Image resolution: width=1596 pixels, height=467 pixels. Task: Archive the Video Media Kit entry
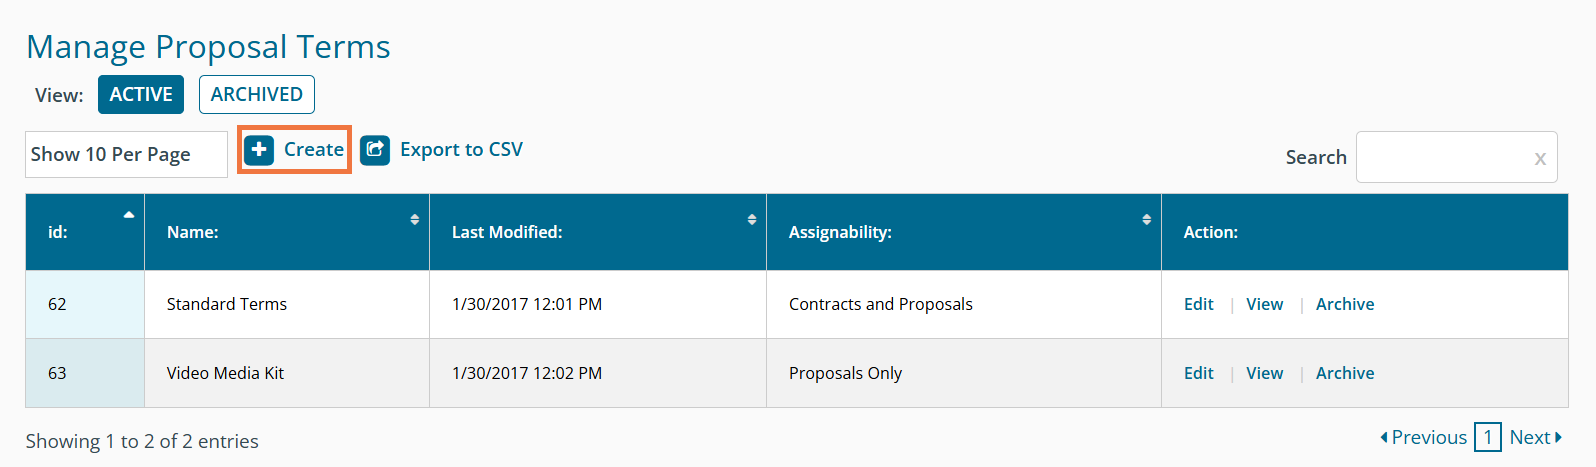(1344, 373)
